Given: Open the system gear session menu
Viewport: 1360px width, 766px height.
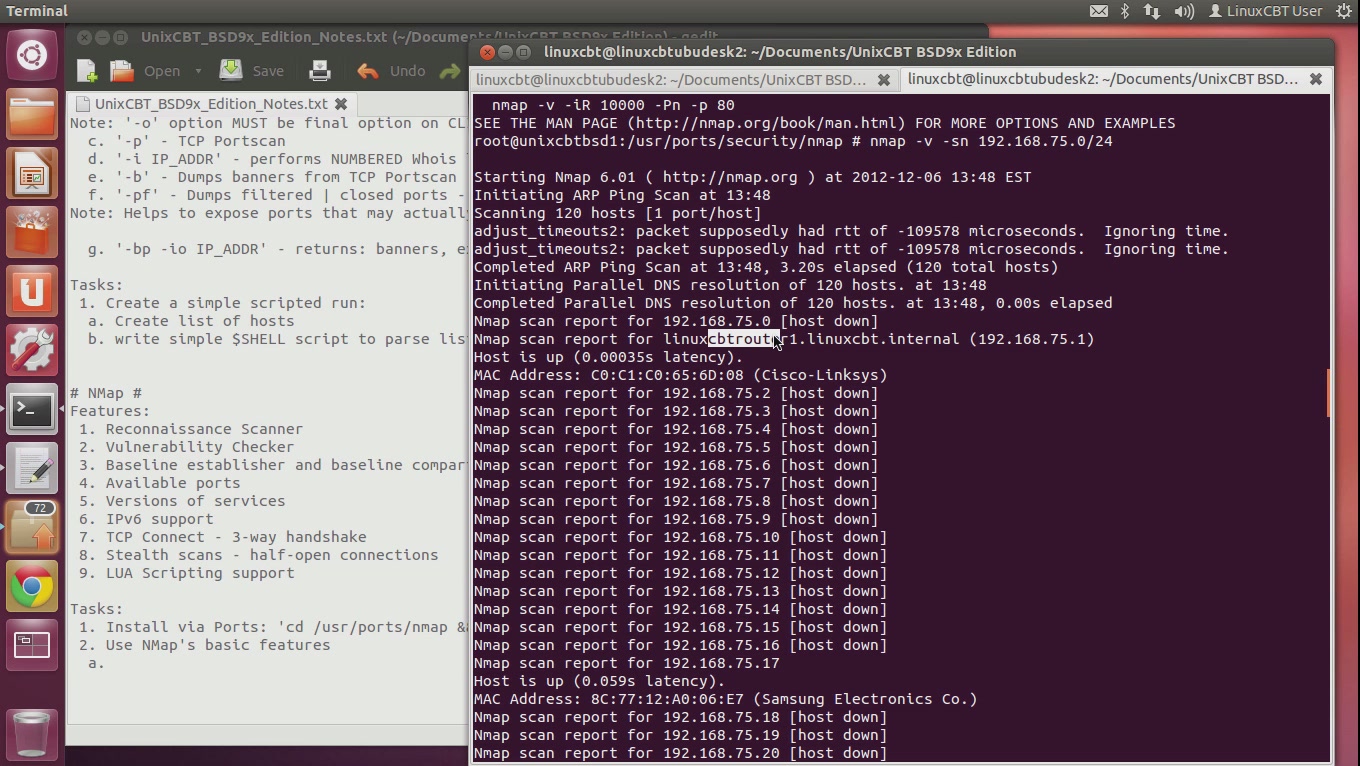Looking at the screenshot, I should [x=1343, y=11].
